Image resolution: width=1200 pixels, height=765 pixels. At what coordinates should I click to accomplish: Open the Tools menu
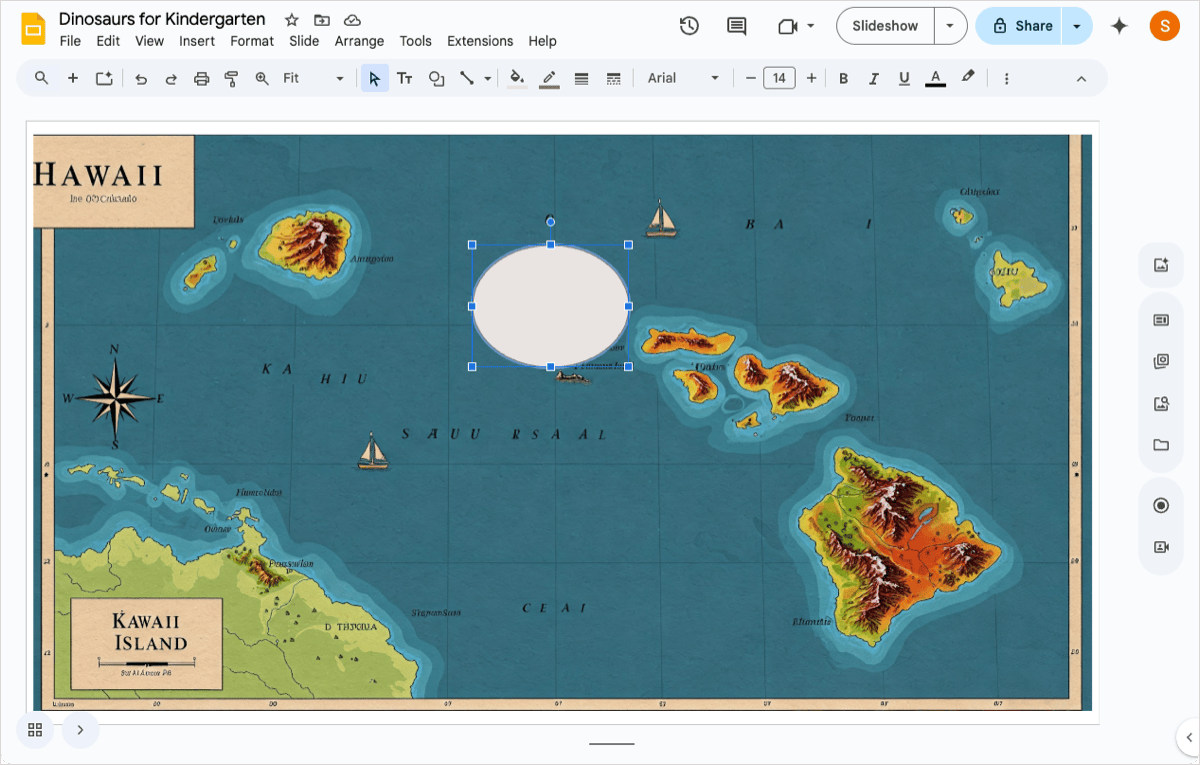(415, 41)
